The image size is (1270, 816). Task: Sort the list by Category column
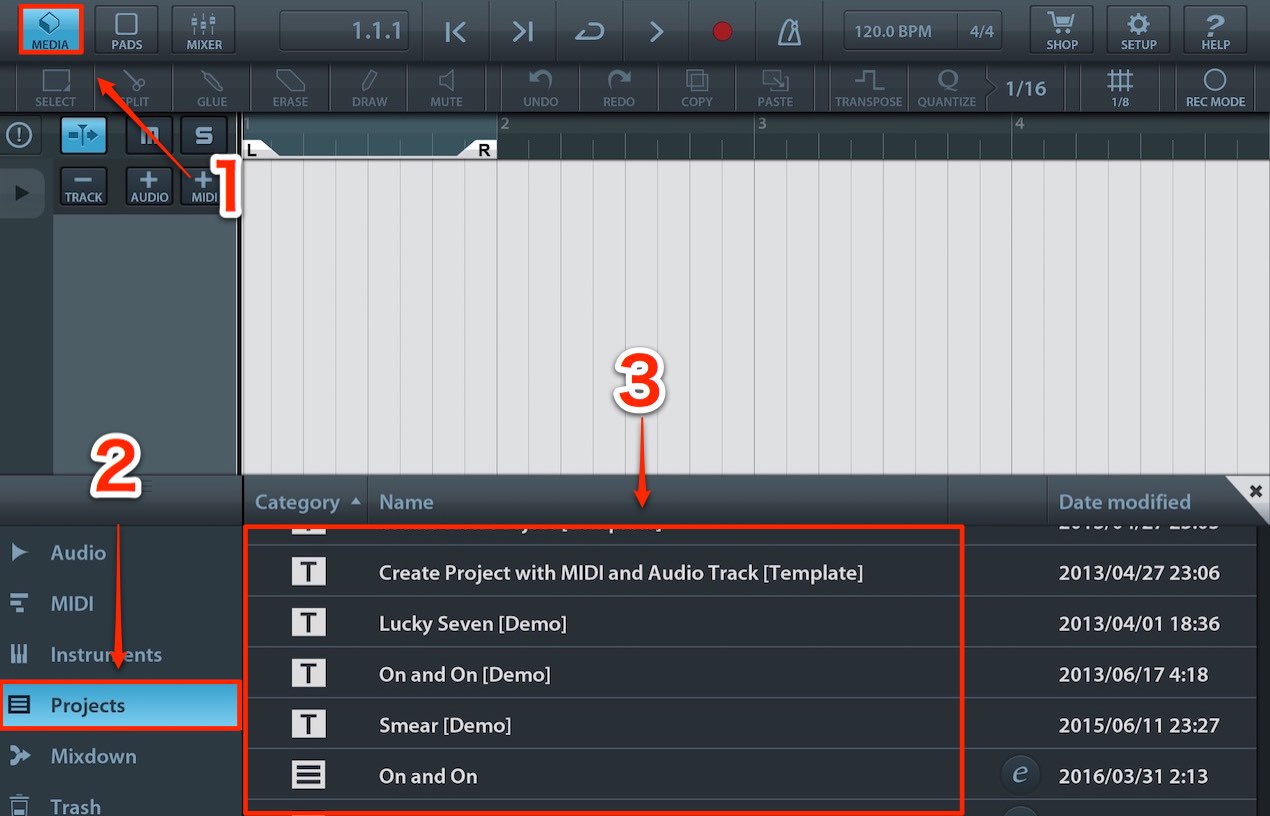click(x=307, y=502)
